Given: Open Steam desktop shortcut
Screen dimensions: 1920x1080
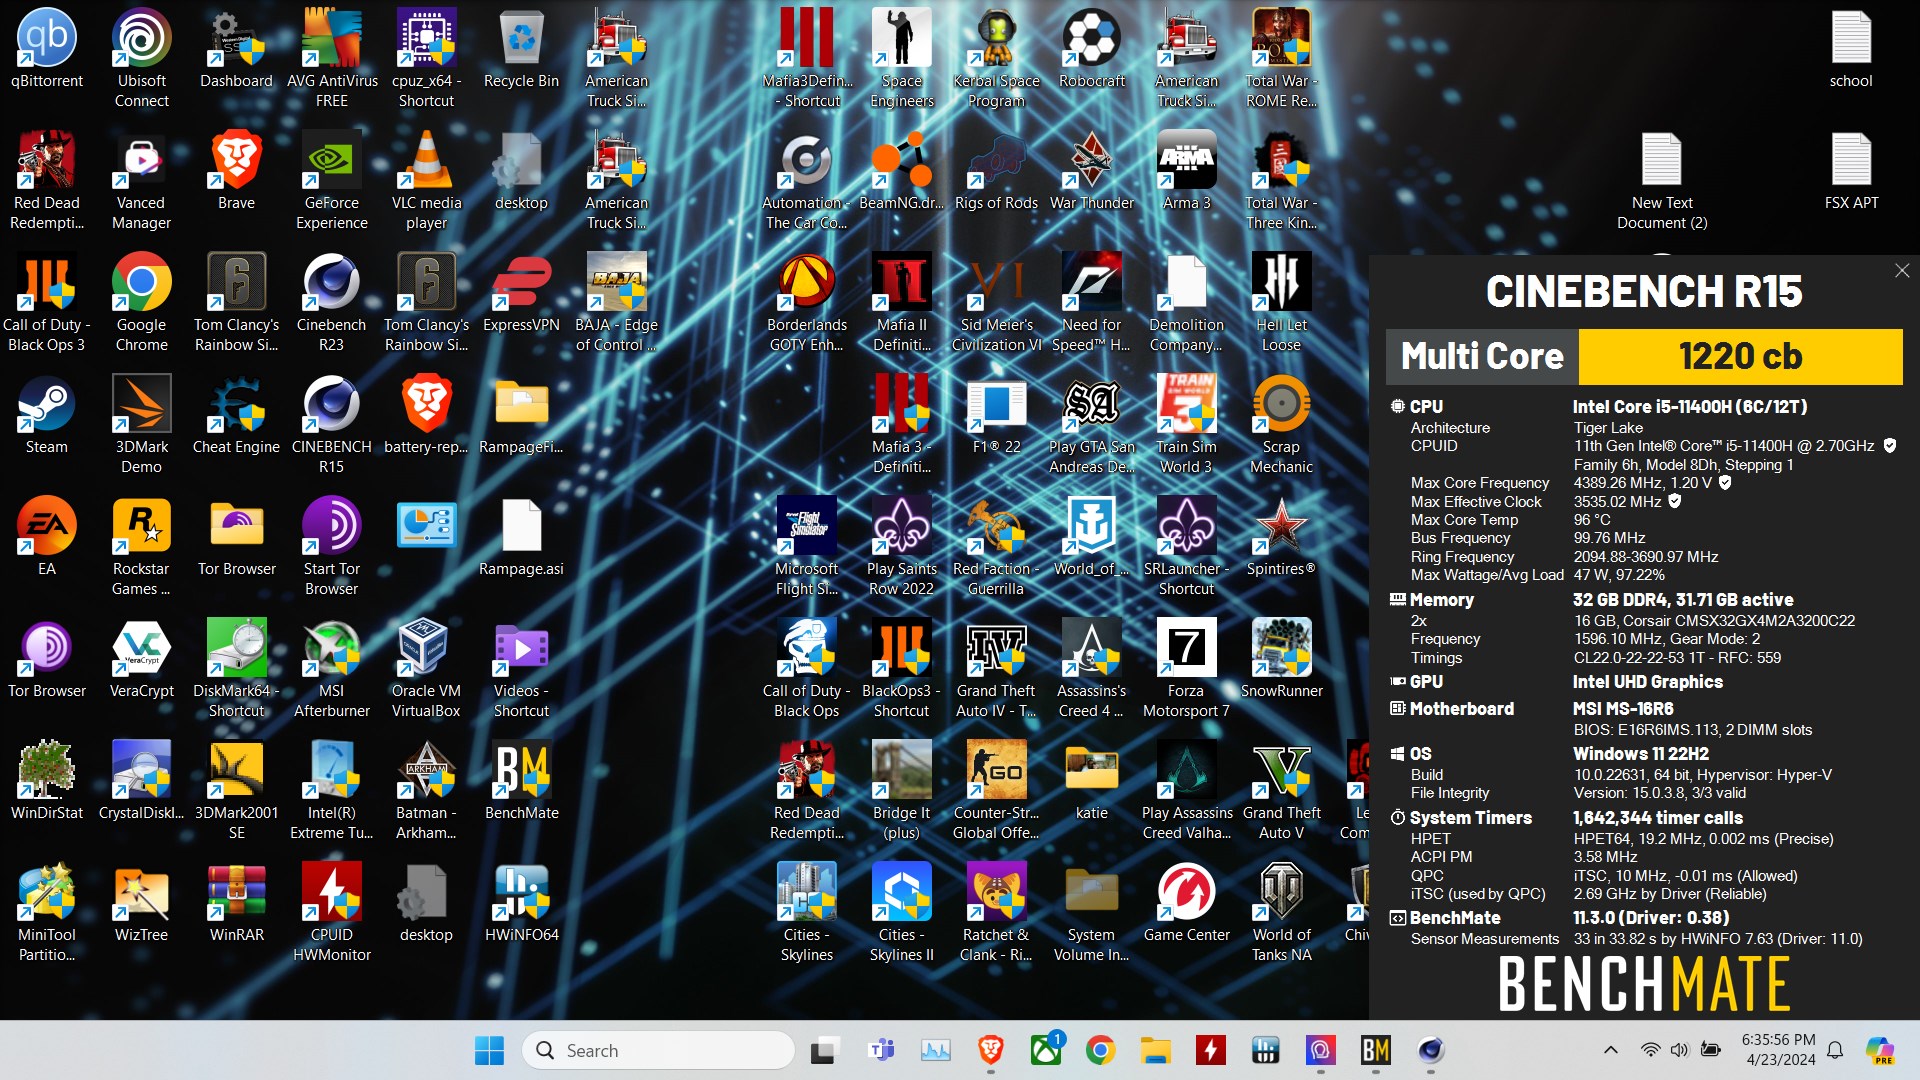Looking at the screenshot, I should pyautogui.click(x=46, y=416).
